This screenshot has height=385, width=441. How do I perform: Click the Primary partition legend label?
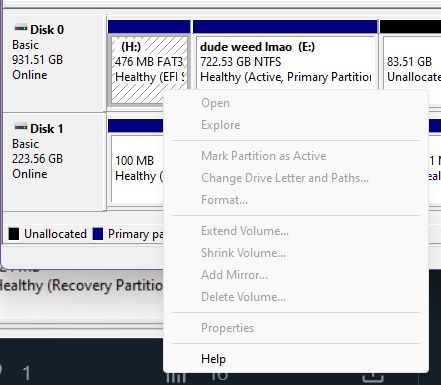(136, 234)
